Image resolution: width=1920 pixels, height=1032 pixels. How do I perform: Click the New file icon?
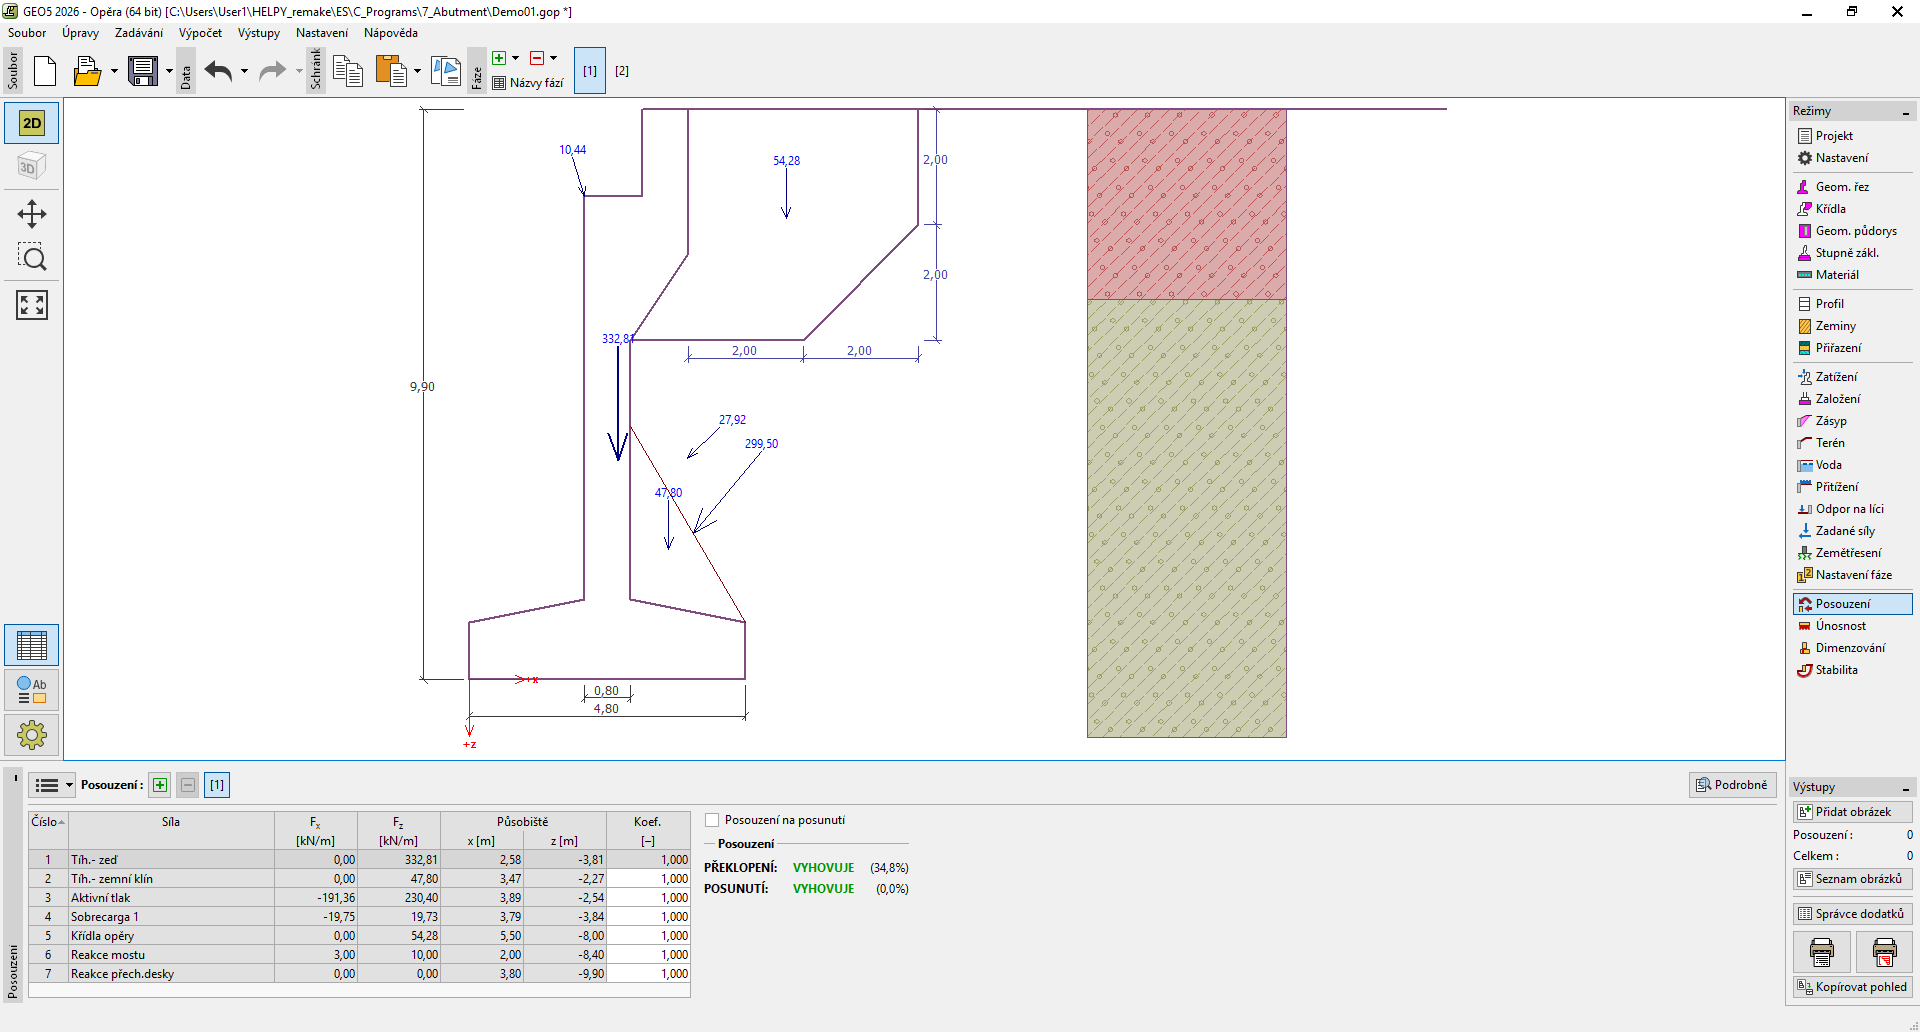point(45,71)
